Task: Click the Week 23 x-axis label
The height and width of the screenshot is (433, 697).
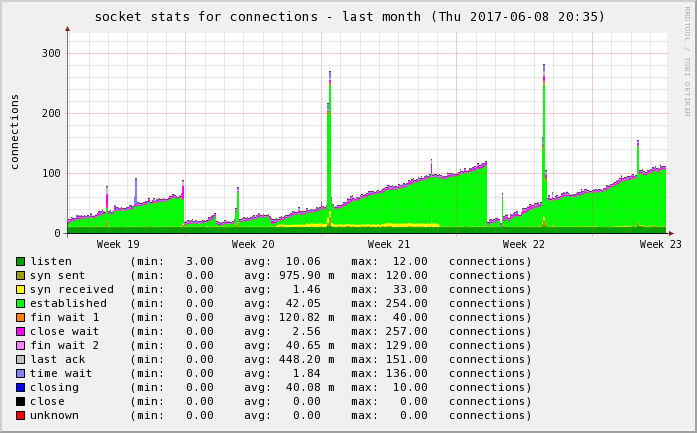Action: [x=660, y=244]
